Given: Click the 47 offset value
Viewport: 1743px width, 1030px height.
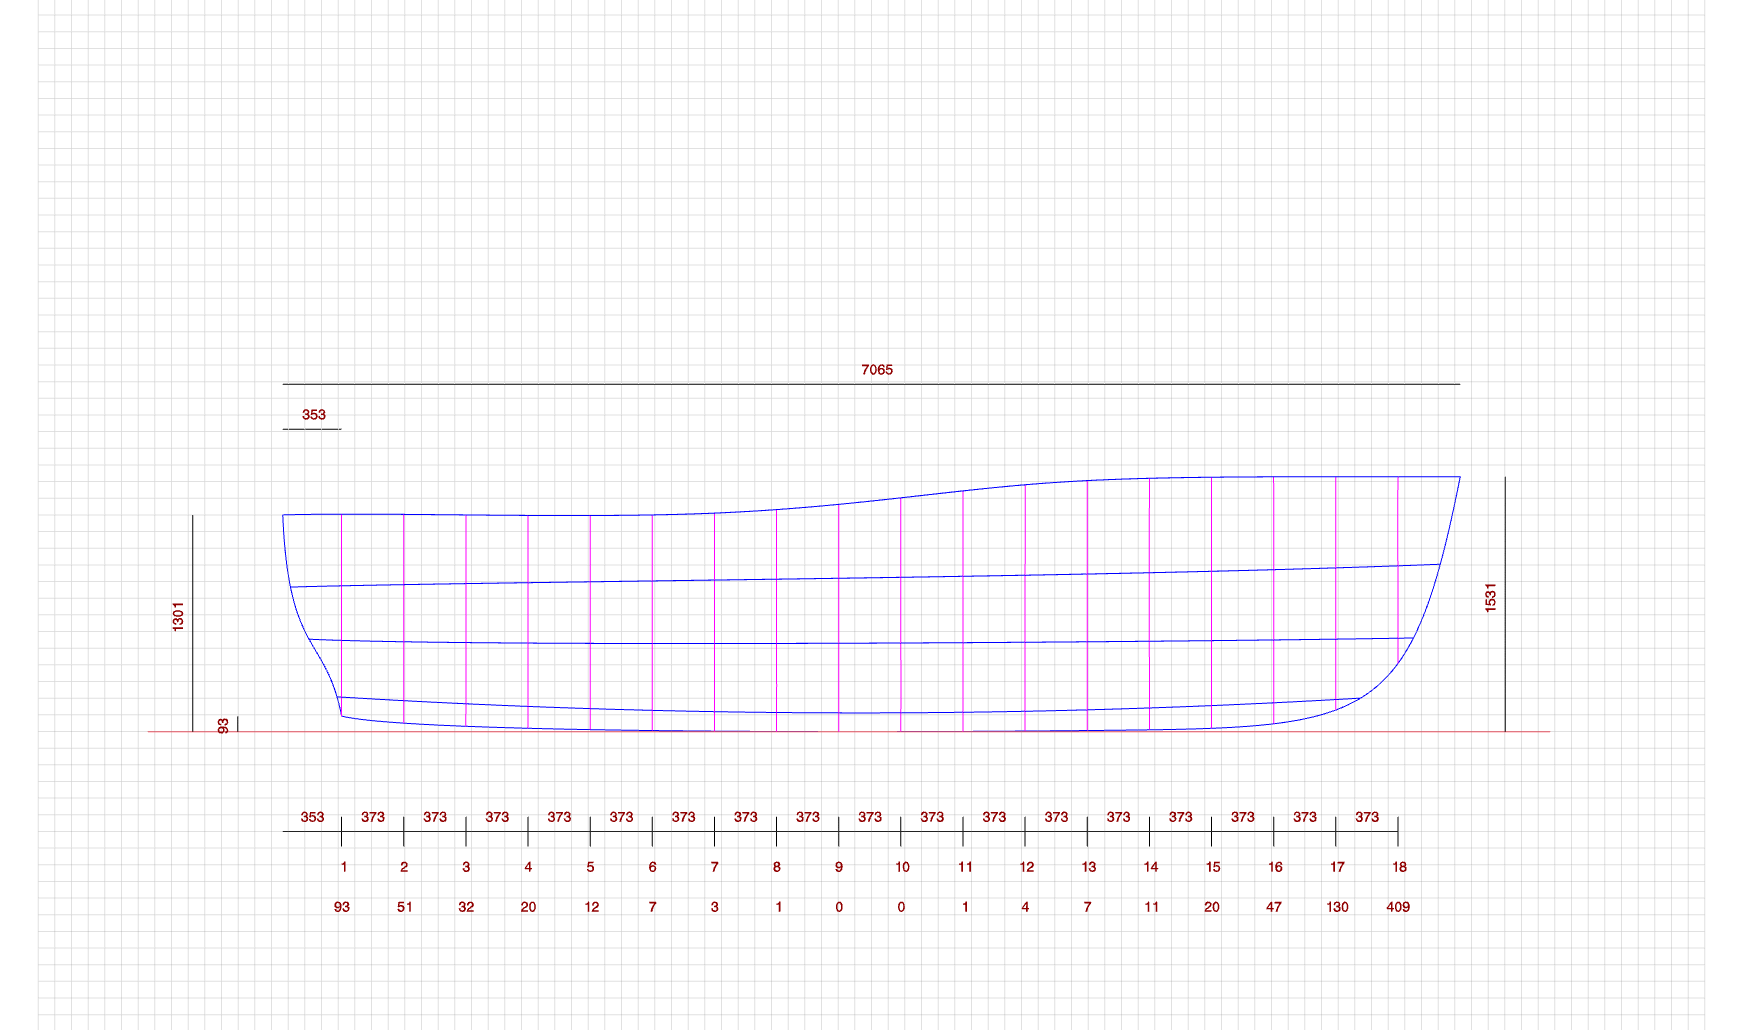Looking at the screenshot, I should [x=1274, y=907].
